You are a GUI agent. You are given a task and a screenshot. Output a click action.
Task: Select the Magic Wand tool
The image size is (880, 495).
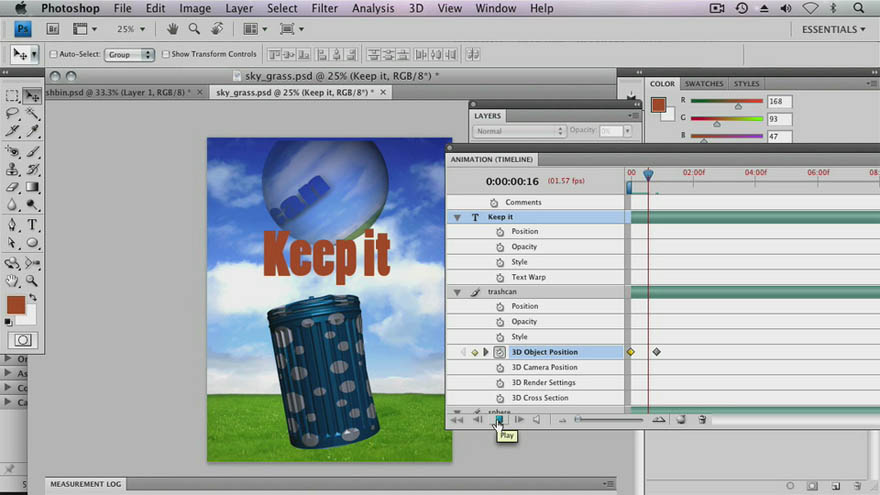click(x=32, y=113)
